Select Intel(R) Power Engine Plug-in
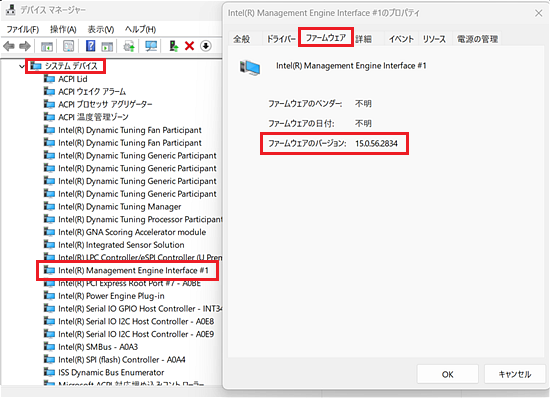Image resolution: width=550 pixels, height=398 pixels. pos(111,296)
